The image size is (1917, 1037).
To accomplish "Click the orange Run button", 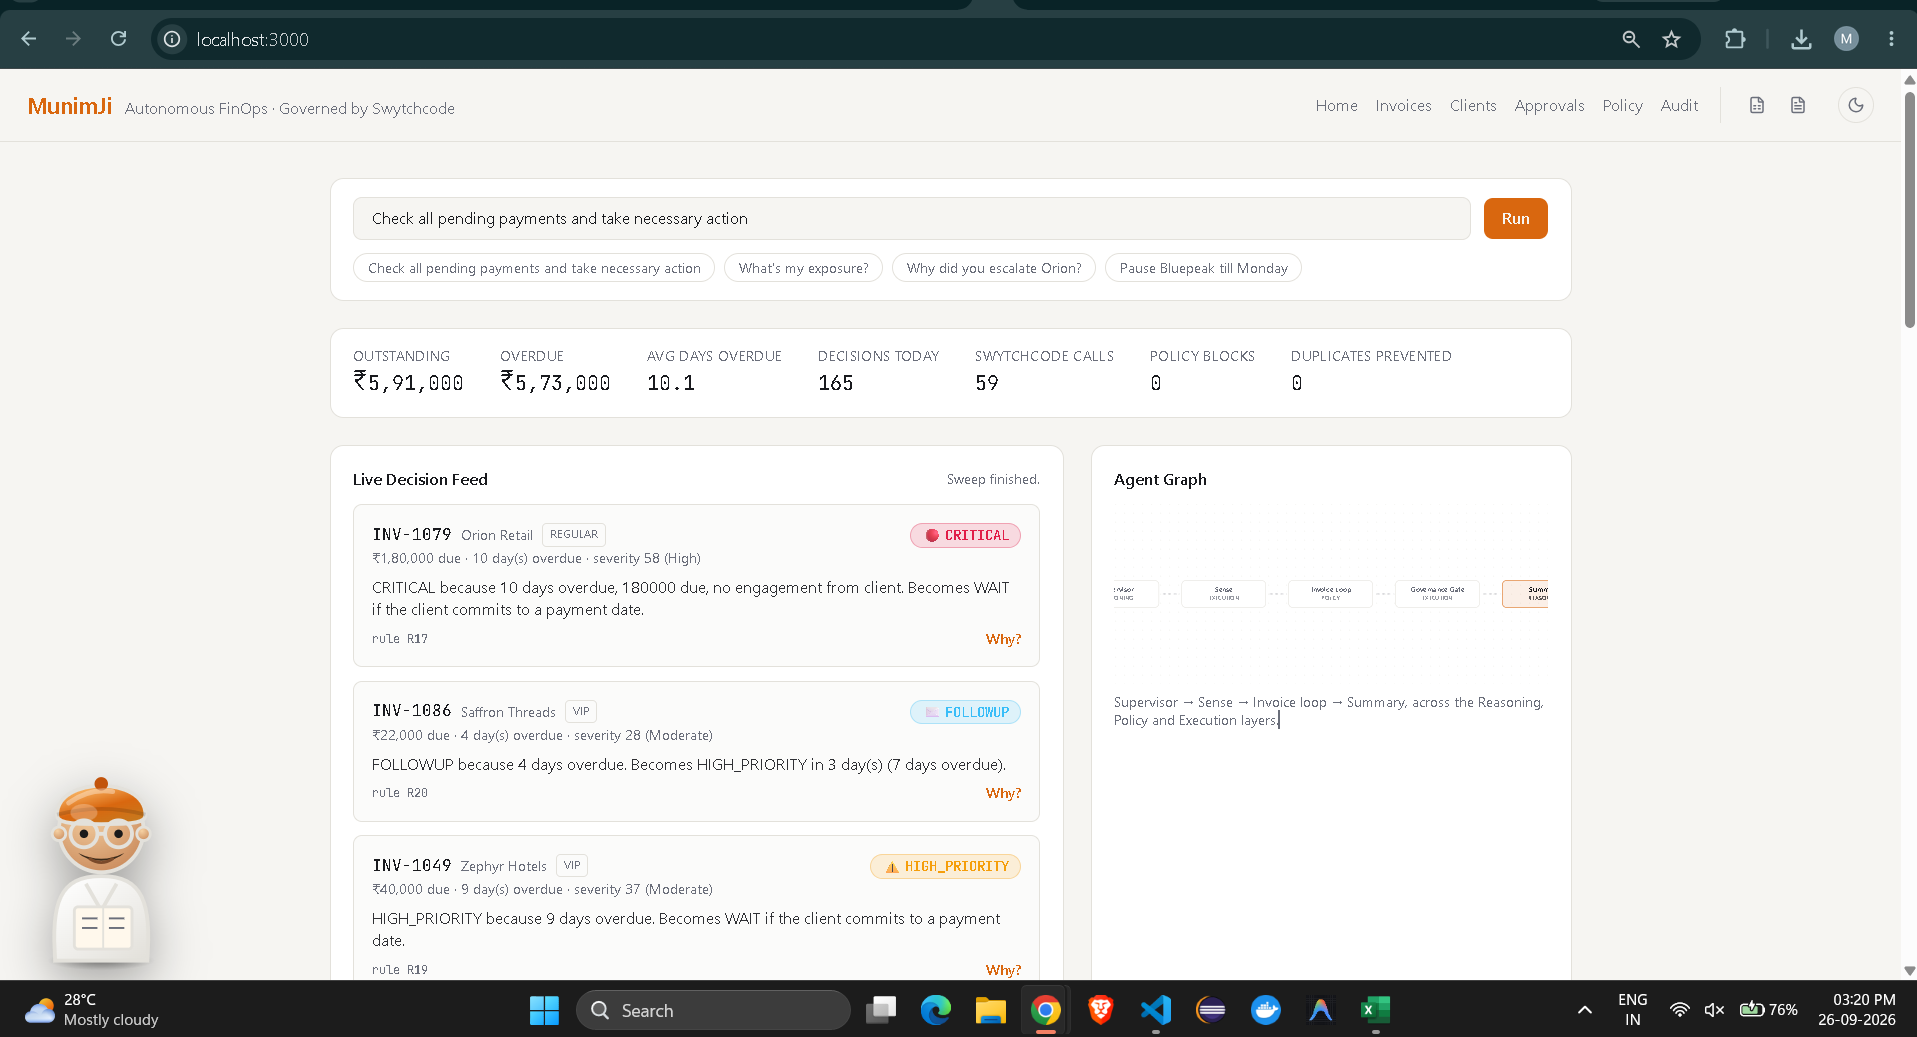I will coord(1515,218).
